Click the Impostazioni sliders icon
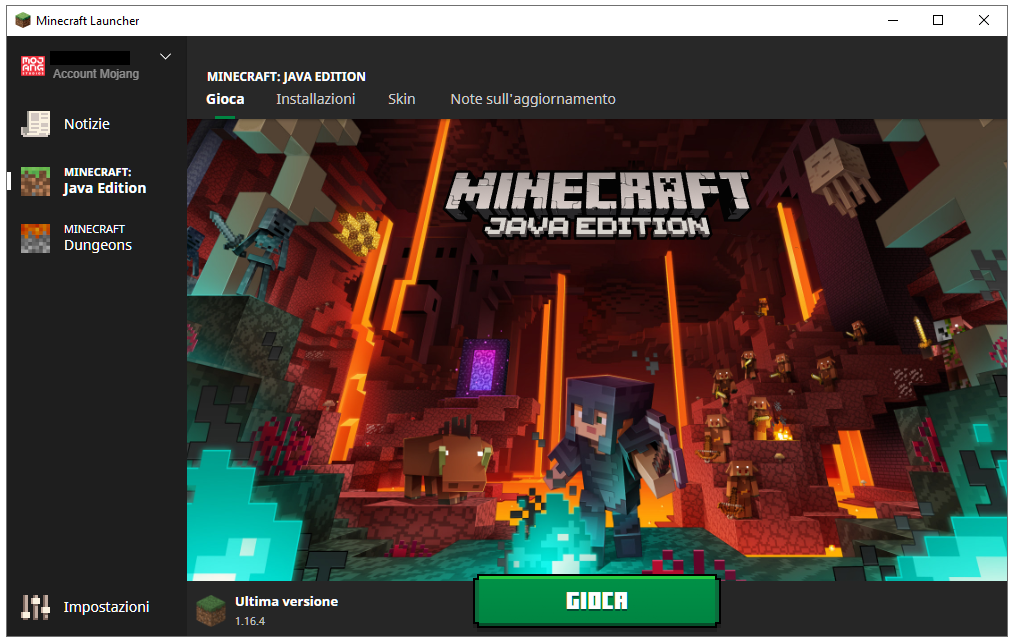This screenshot has width=1014, height=643. (36, 607)
